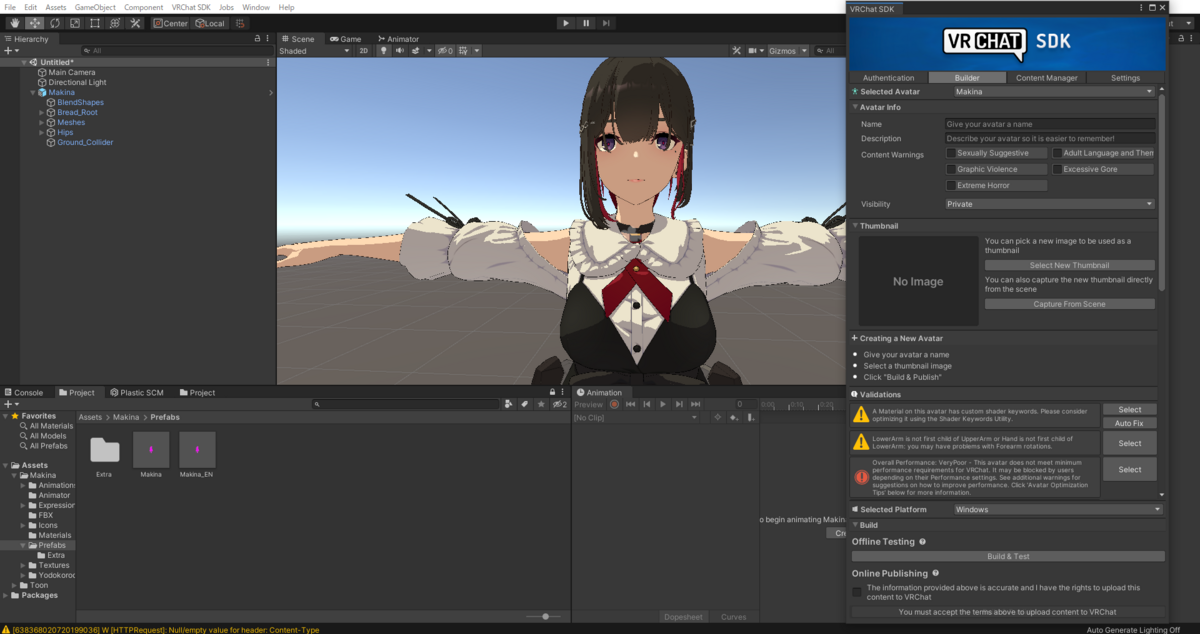Select the Hand tool in the toolbar
Viewport: 1200px width, 634px height.
point(14,23)
